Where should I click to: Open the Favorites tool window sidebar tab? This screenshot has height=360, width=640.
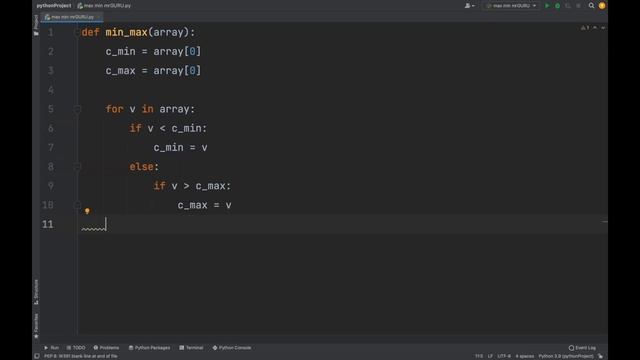(36, 326)
